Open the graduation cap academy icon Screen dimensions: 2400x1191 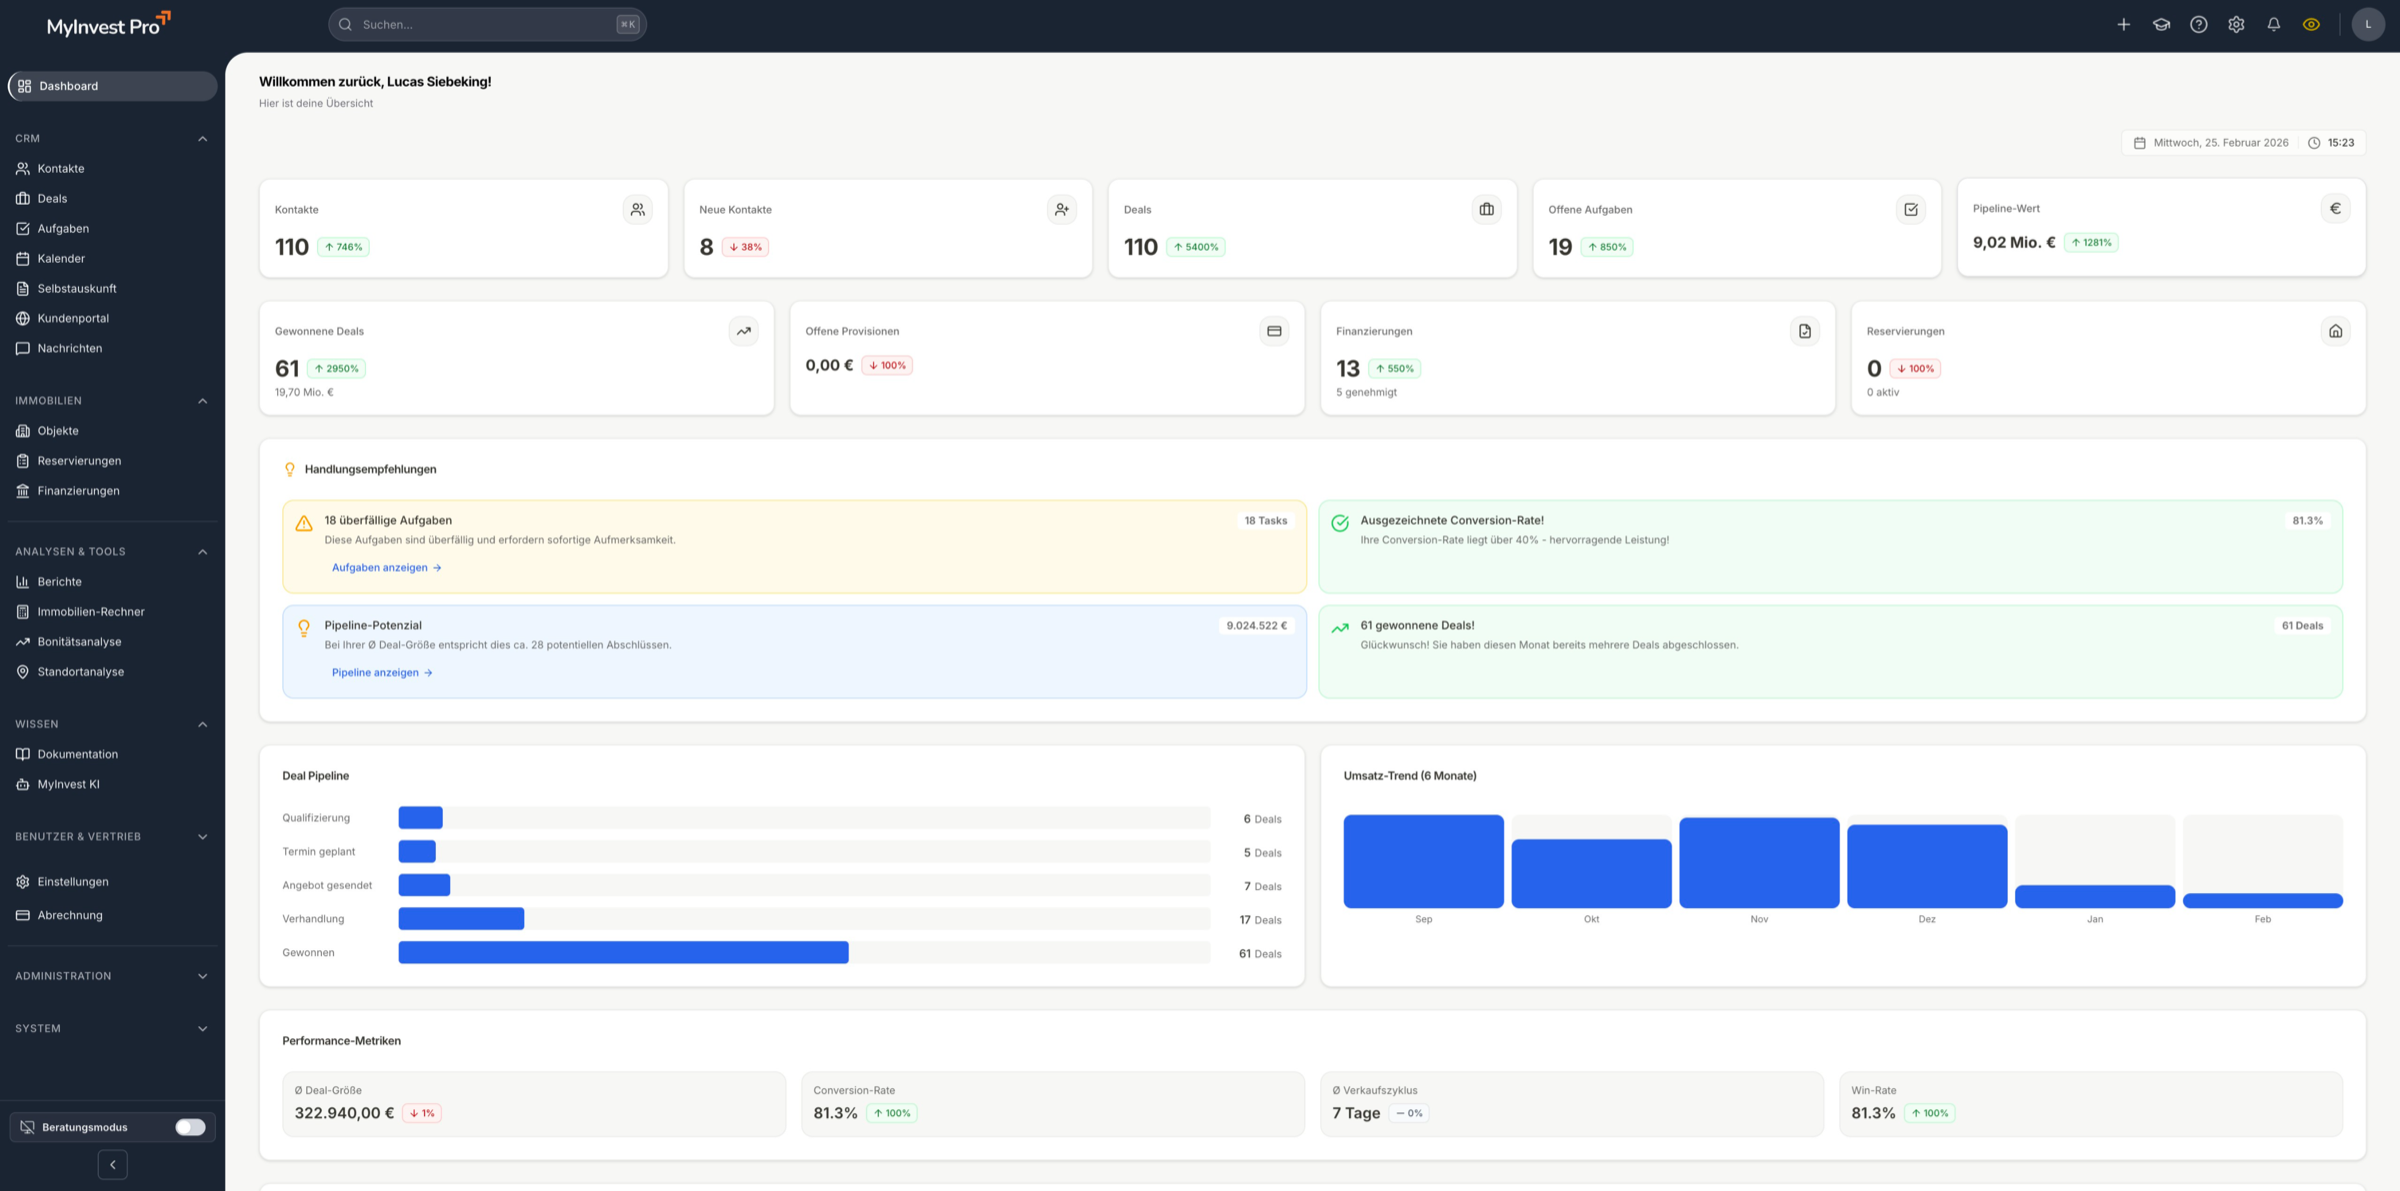(2161, 24)
